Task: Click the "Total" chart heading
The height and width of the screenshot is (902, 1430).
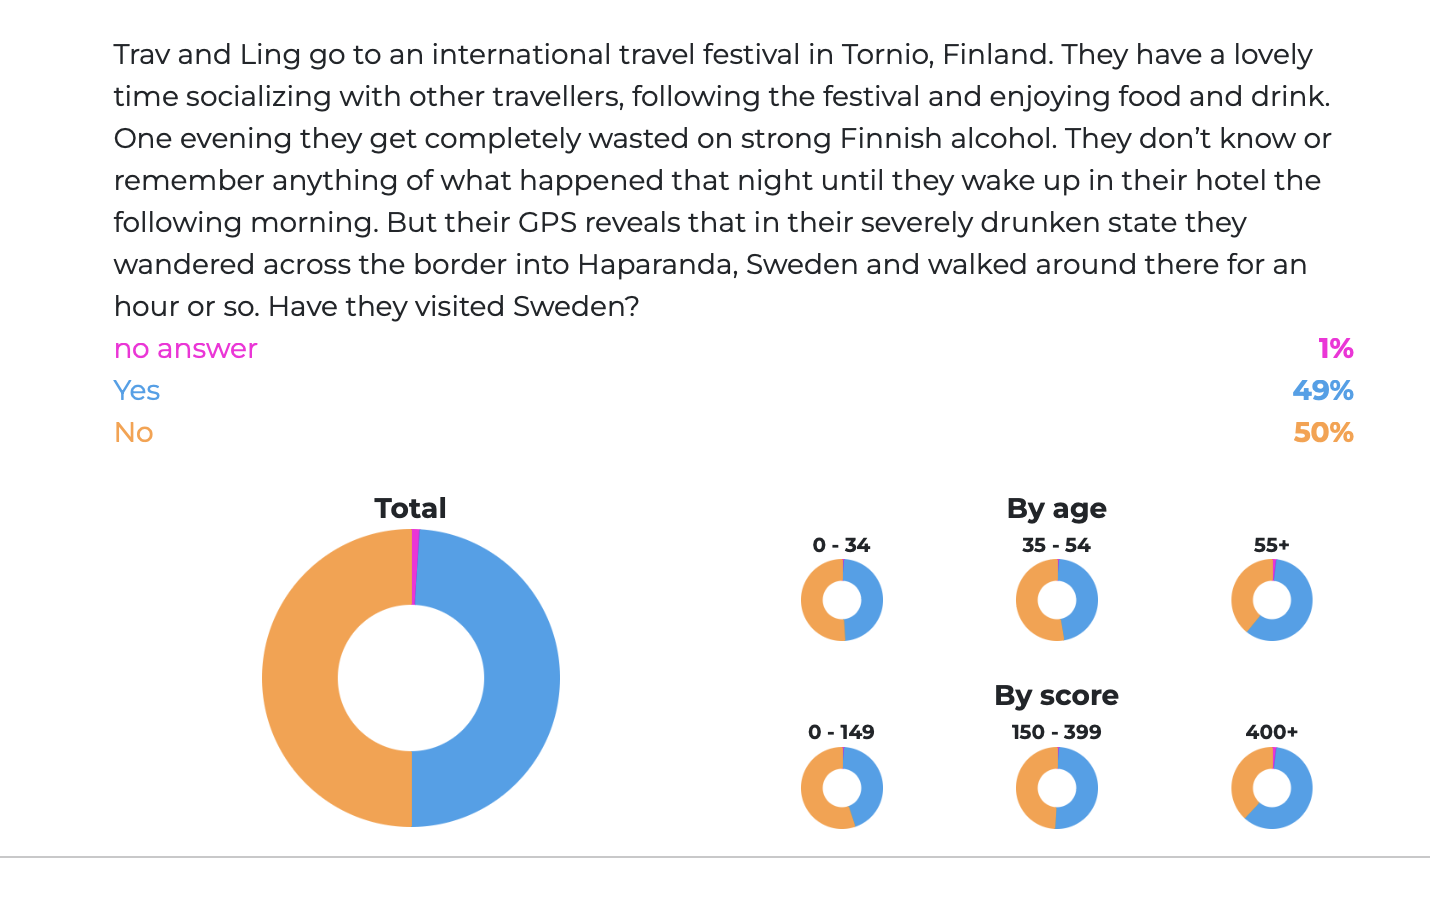Action: 410,508
